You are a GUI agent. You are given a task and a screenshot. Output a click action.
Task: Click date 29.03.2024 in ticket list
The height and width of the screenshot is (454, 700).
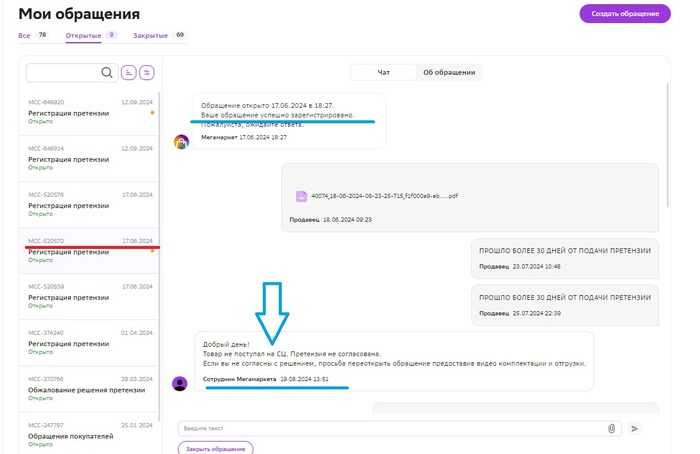[137, 379]
